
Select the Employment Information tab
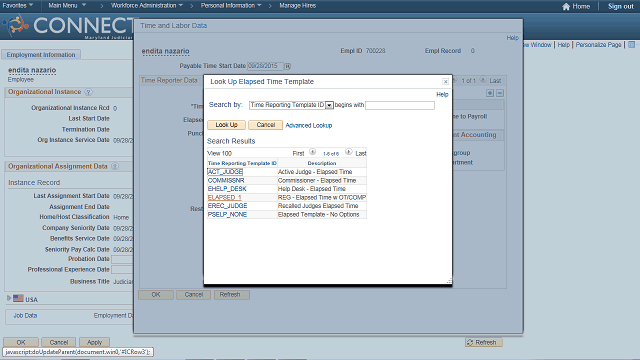pos(41,55)
